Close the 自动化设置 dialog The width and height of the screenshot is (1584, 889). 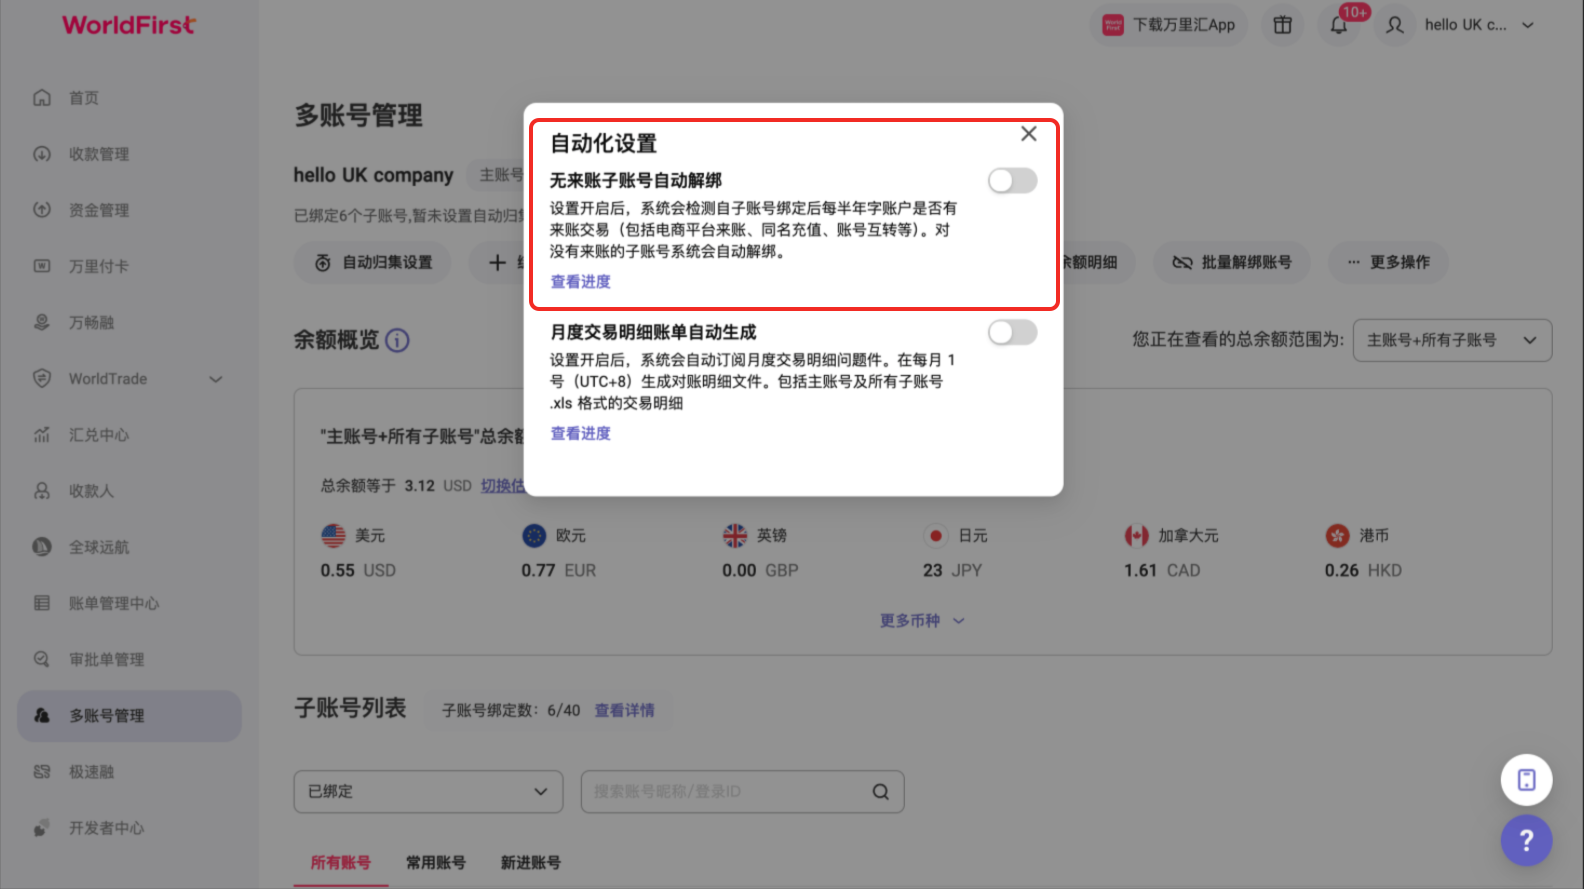click(1028, 134)
